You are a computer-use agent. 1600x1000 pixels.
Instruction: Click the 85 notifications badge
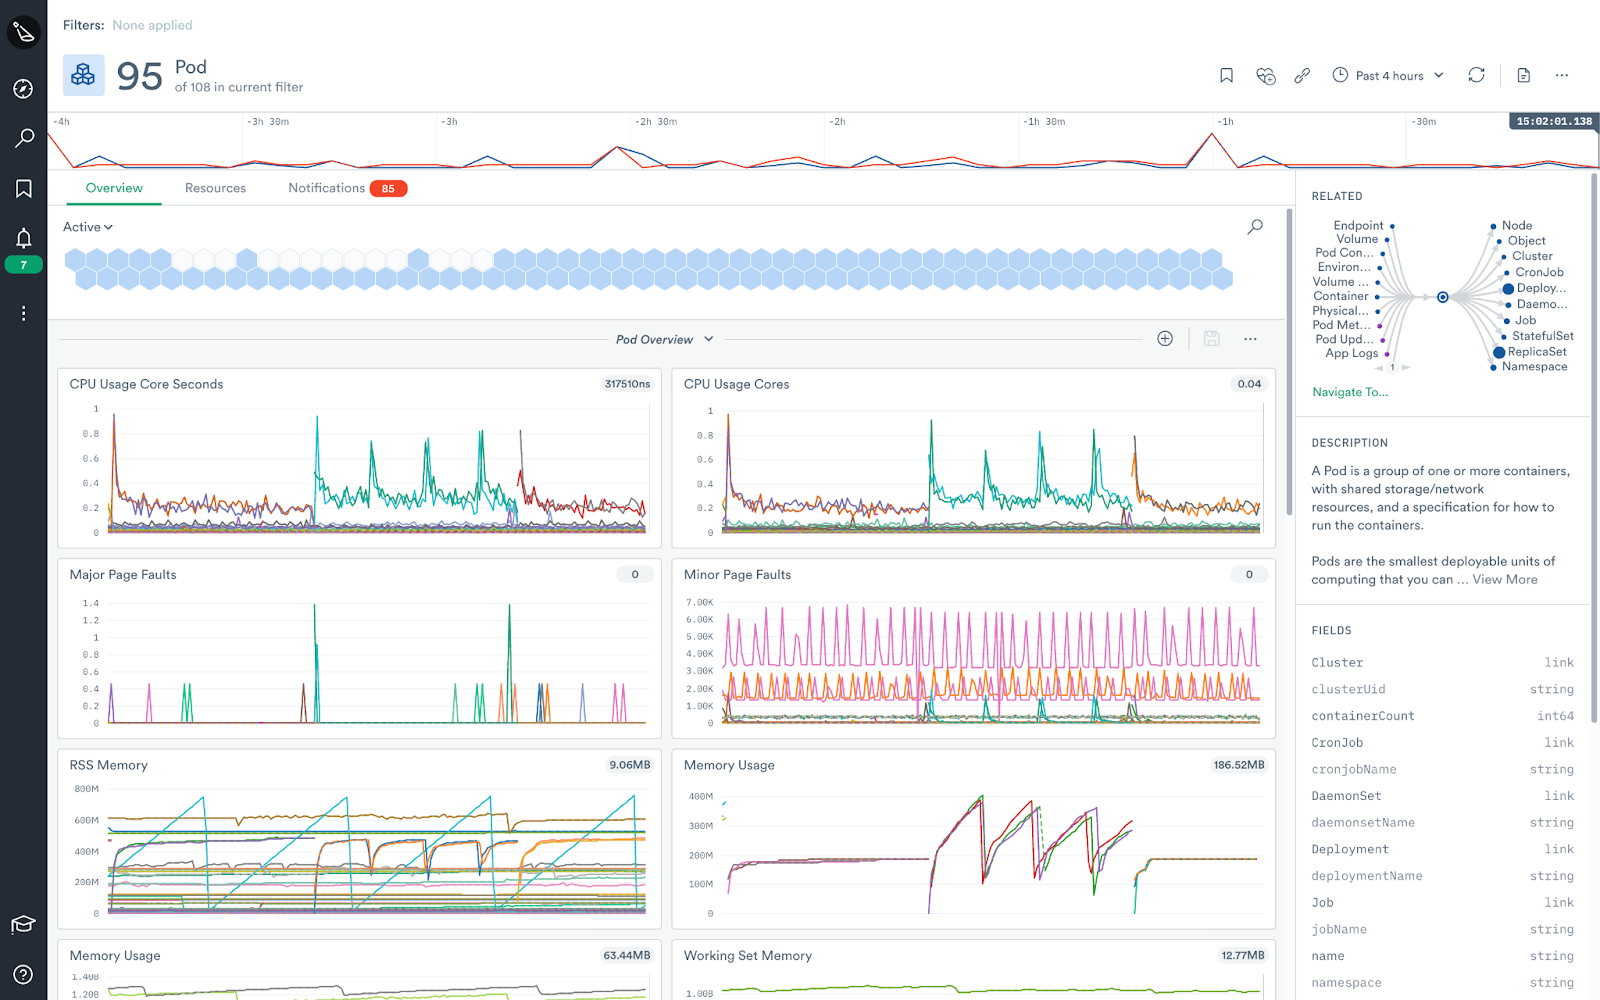[x=388, y=189]
